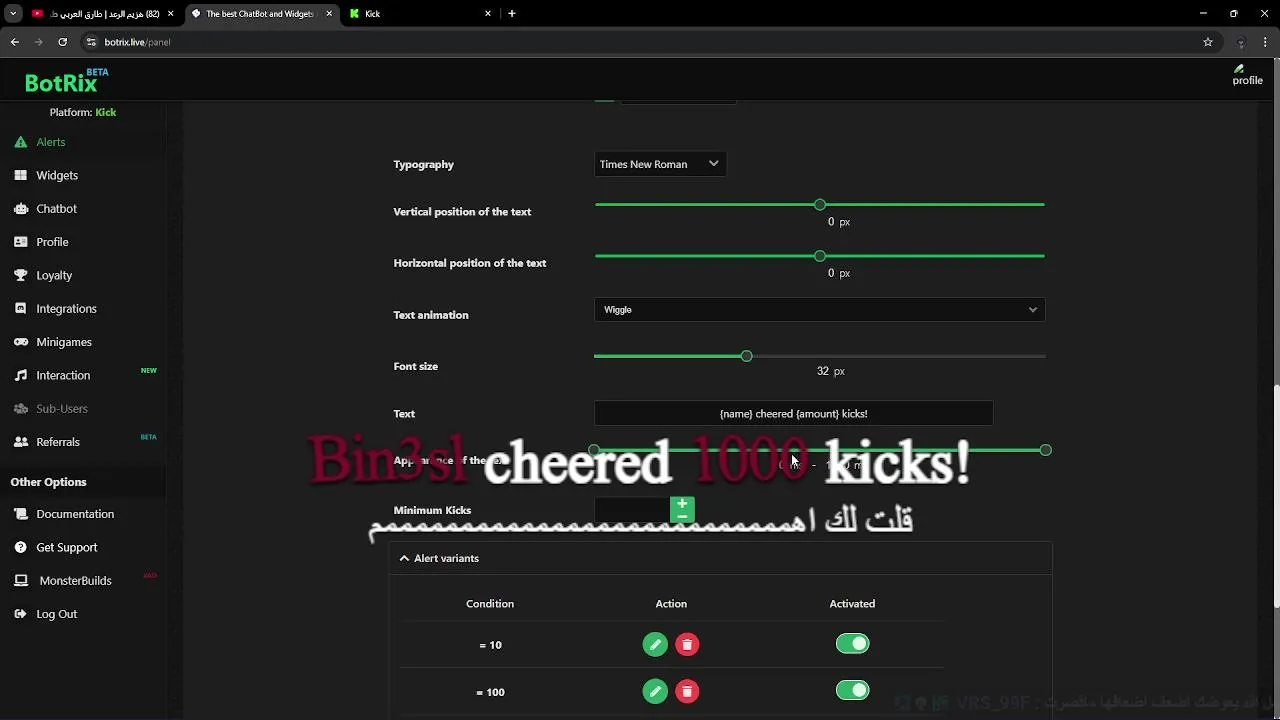Screen dimensions: 1280x720
Task: Adjust the horizontal text position slider
Action: click(820, 256)
